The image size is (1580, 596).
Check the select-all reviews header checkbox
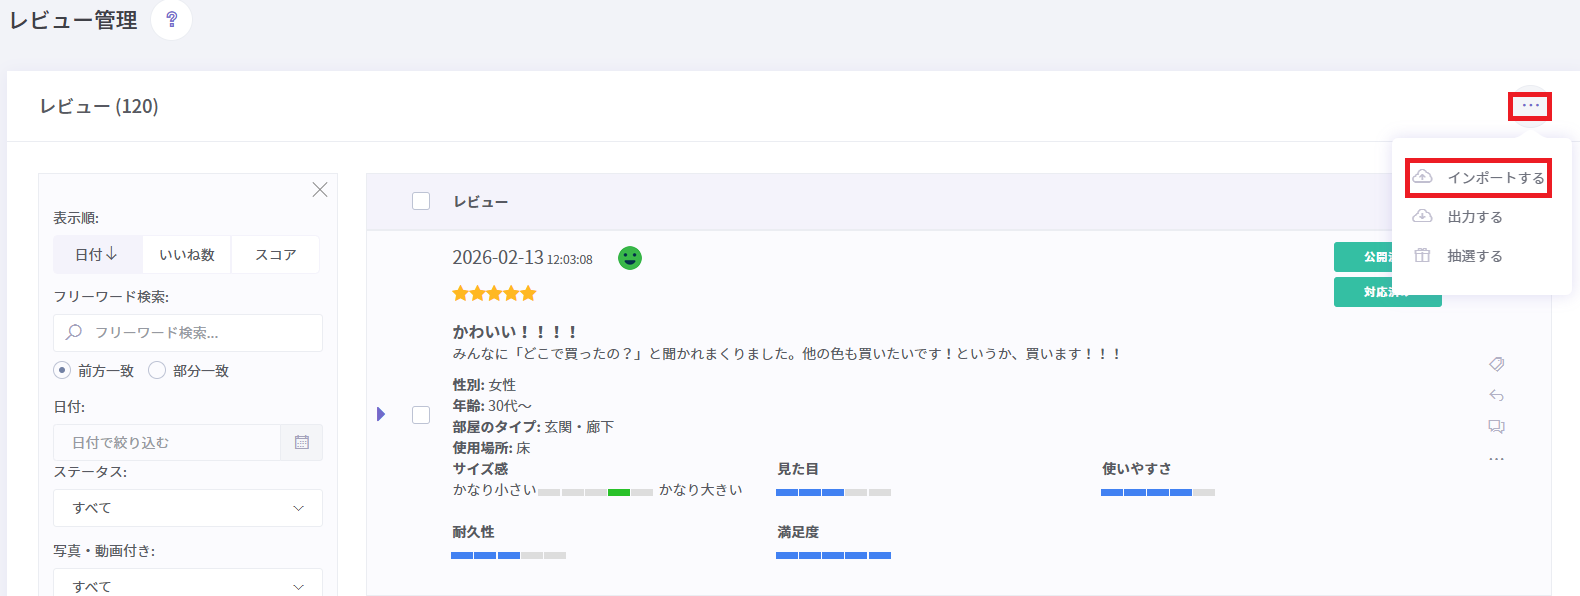point(421,201)
